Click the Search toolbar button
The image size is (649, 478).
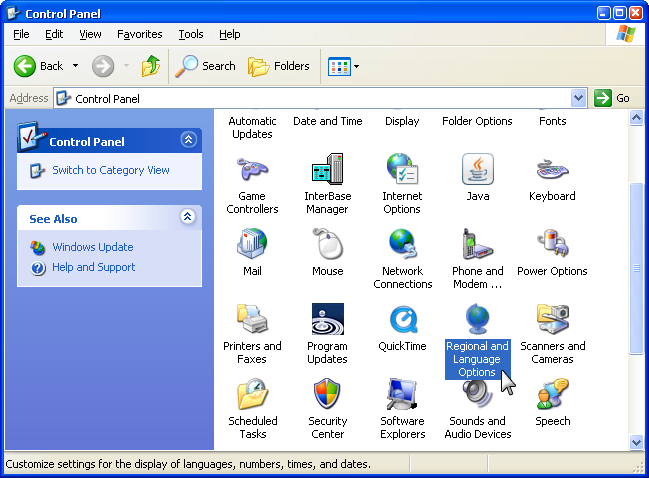point(205,66)
